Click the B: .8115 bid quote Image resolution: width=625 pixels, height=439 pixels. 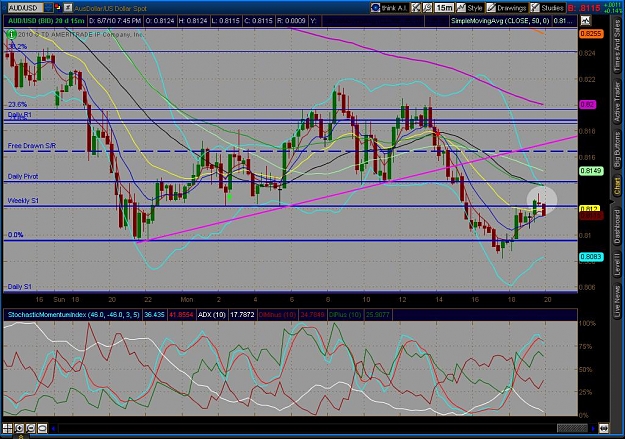click(x=584, y=8)
